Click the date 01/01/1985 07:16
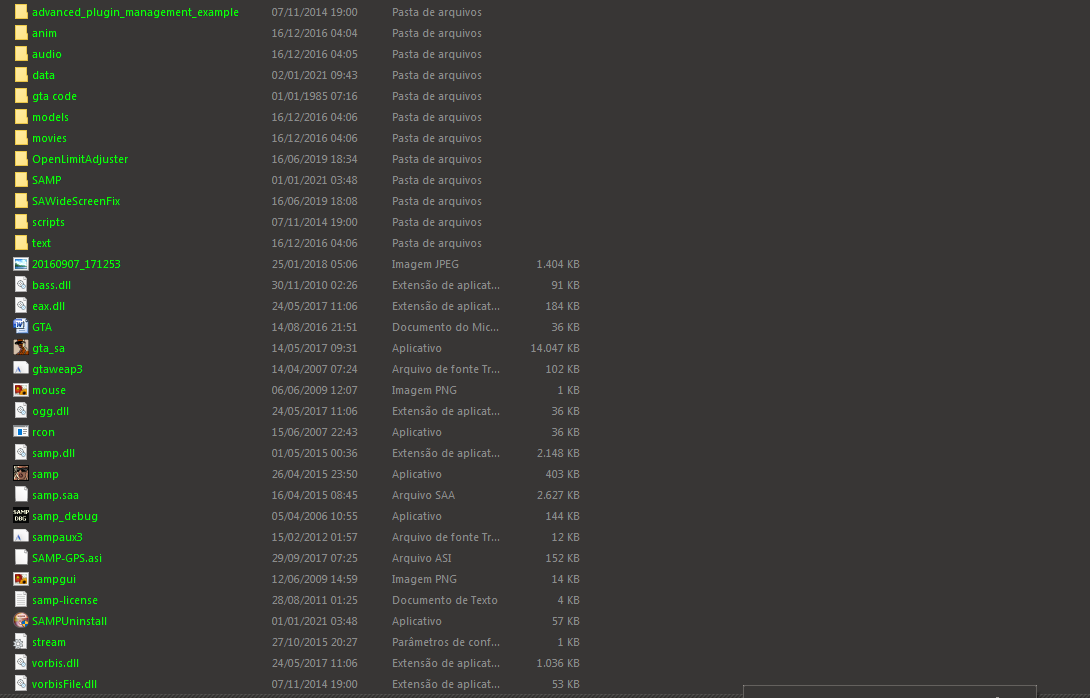 tap(314, 96)
